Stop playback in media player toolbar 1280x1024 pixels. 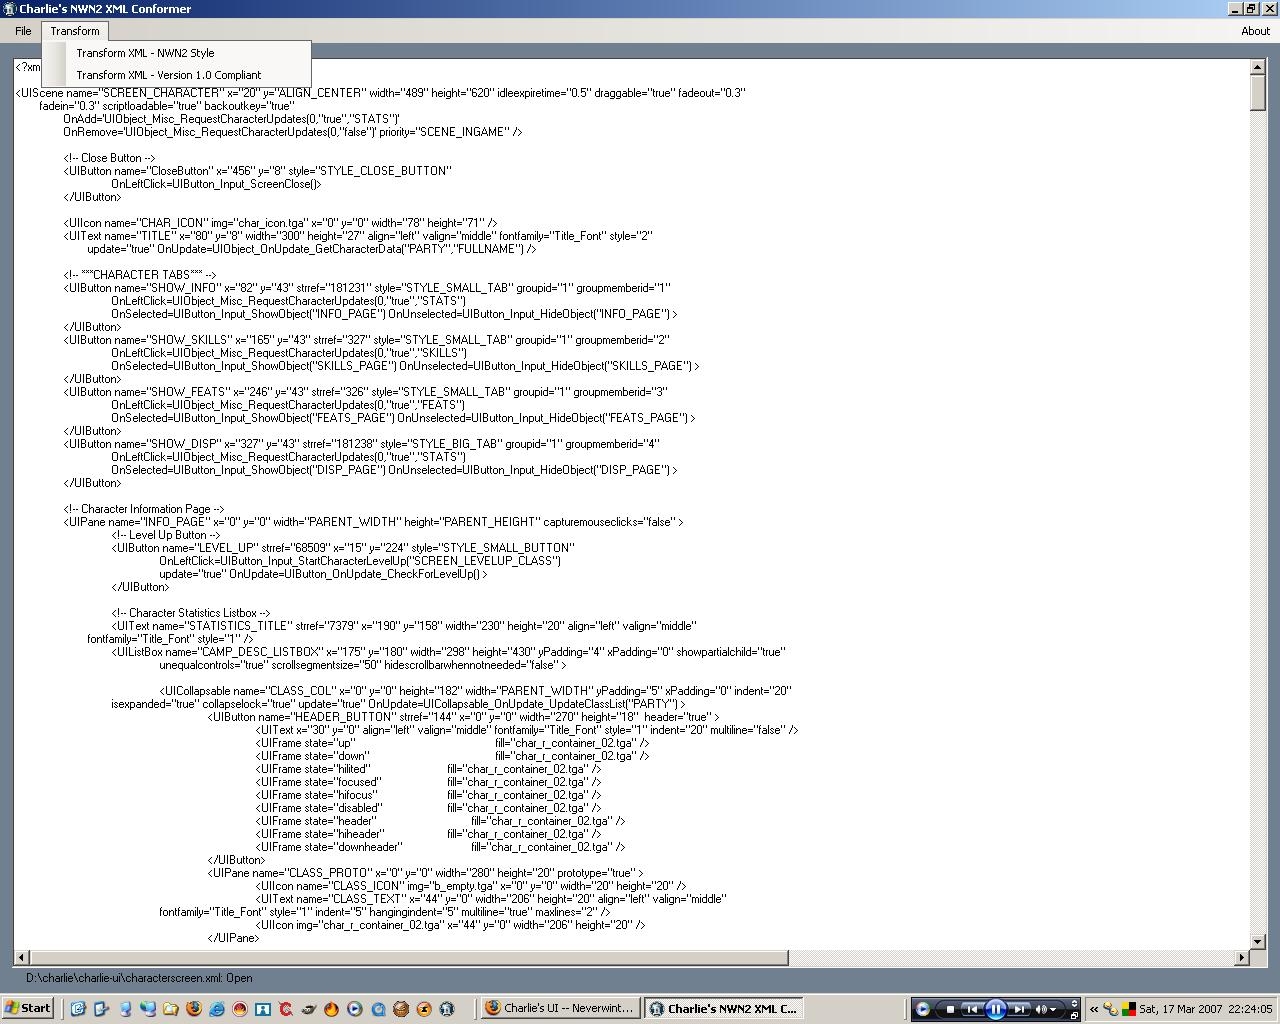(949, 1009)
